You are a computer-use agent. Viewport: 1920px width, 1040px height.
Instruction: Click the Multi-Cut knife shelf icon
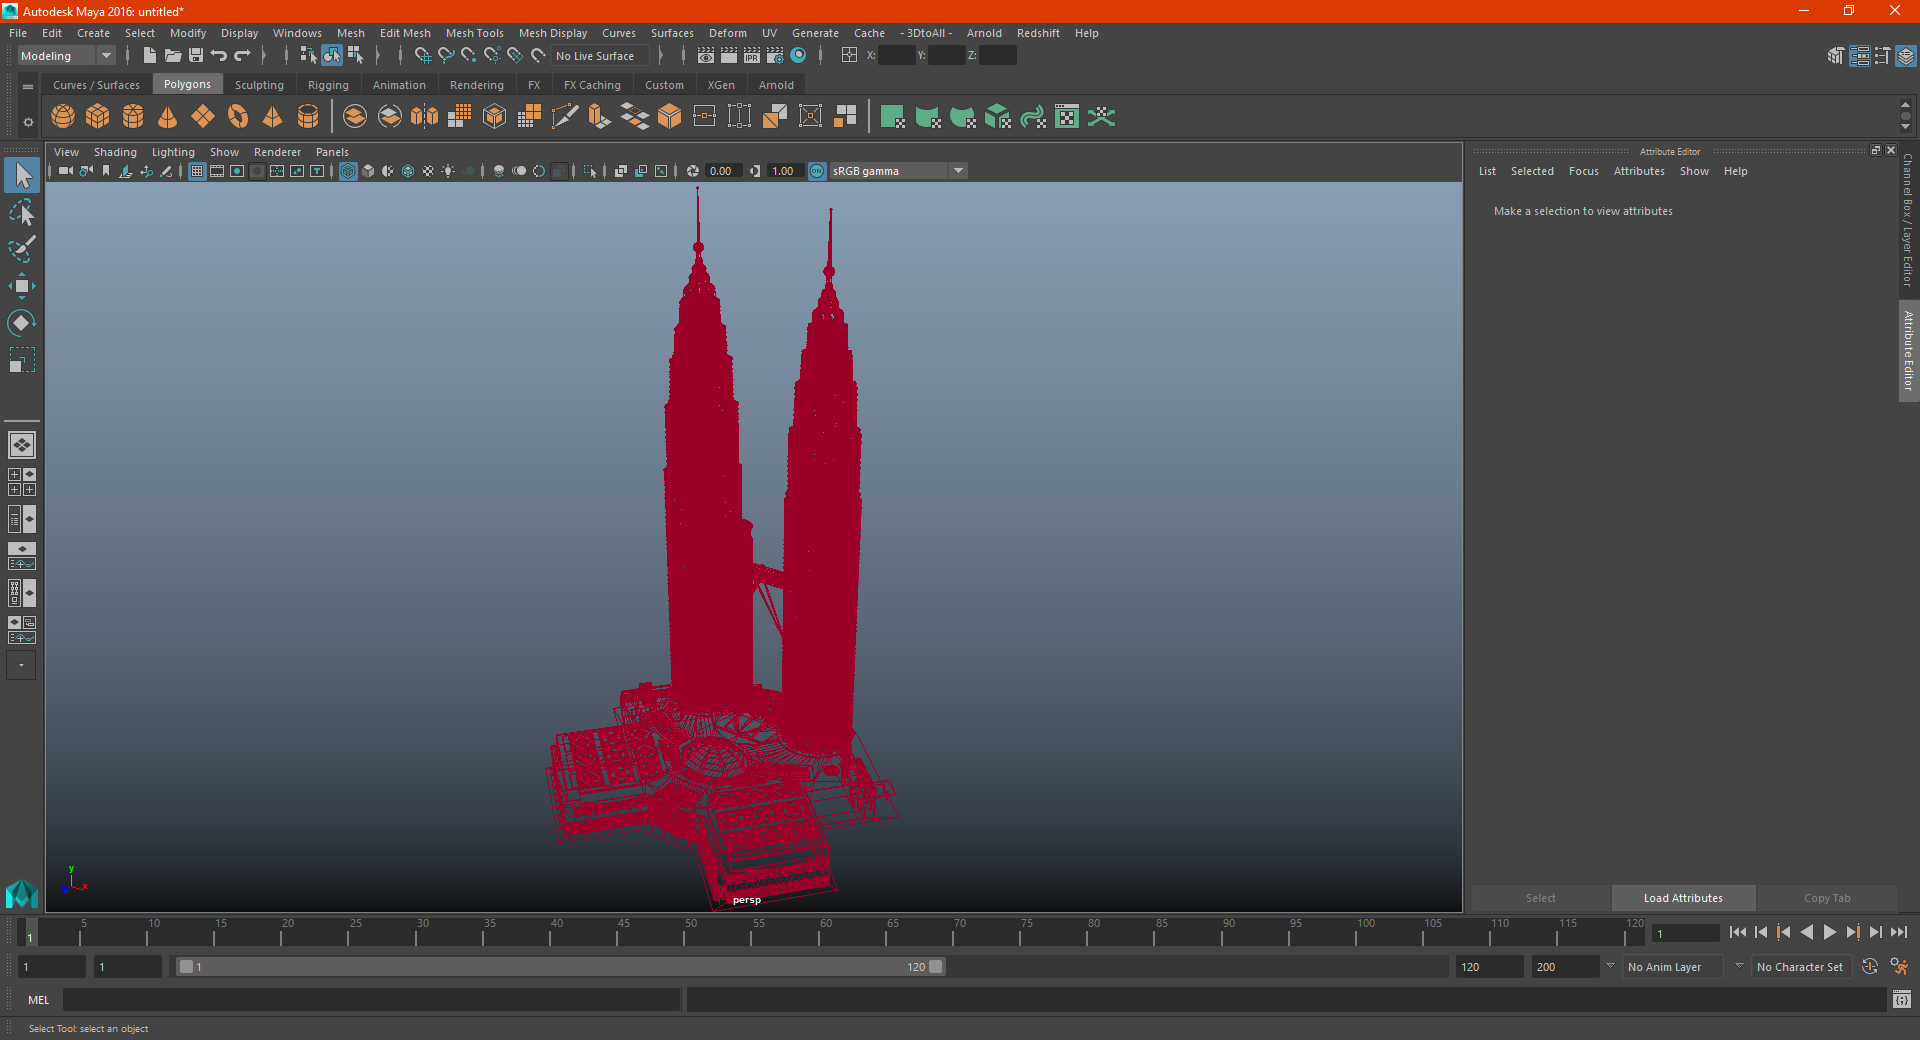point(565,117)
